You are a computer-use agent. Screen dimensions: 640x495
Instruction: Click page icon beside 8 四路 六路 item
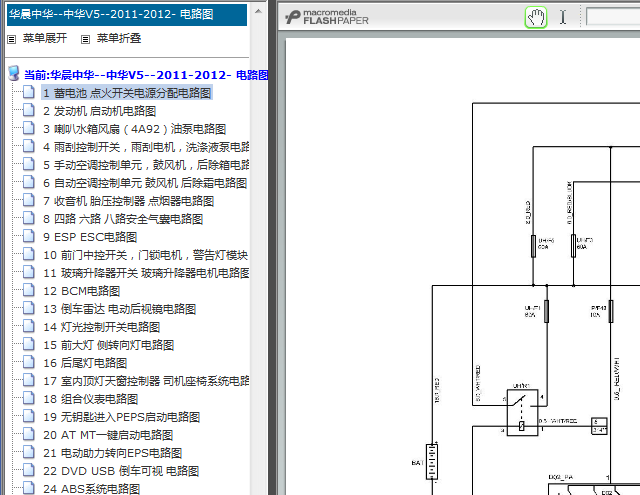pos(29,218)
